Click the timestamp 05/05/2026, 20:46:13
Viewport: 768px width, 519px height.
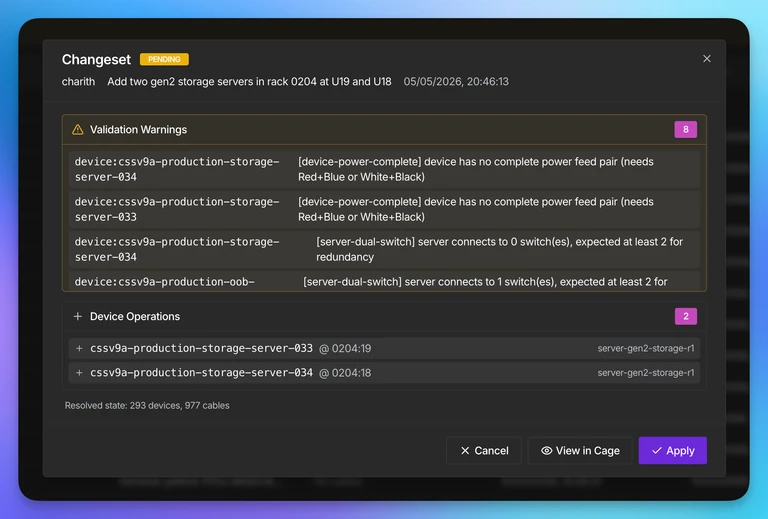[x=456, y=82]
